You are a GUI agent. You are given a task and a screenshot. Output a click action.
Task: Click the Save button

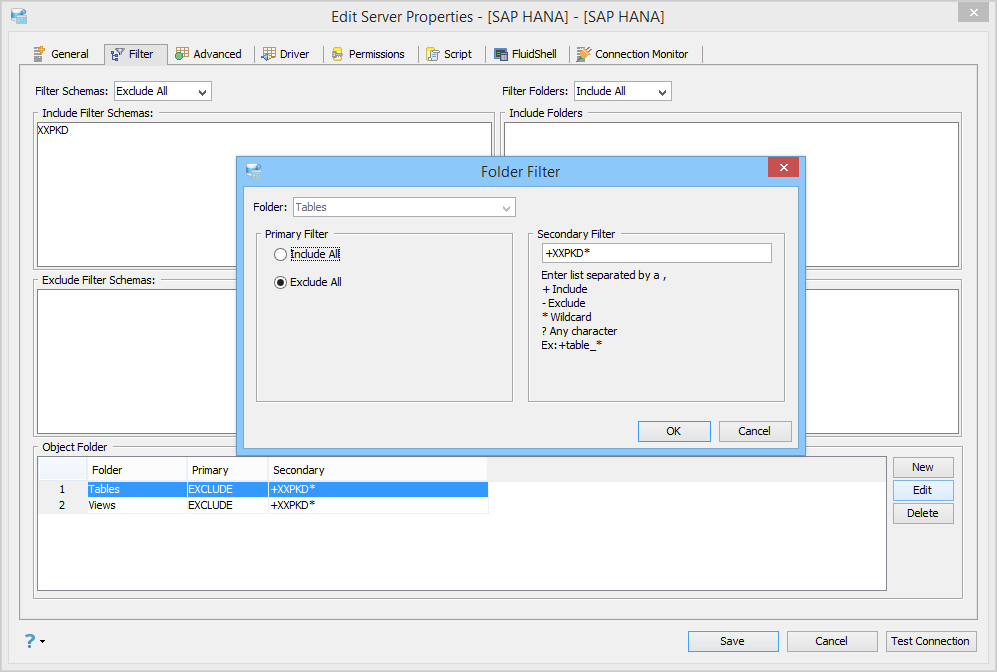[x=732, y=641]
